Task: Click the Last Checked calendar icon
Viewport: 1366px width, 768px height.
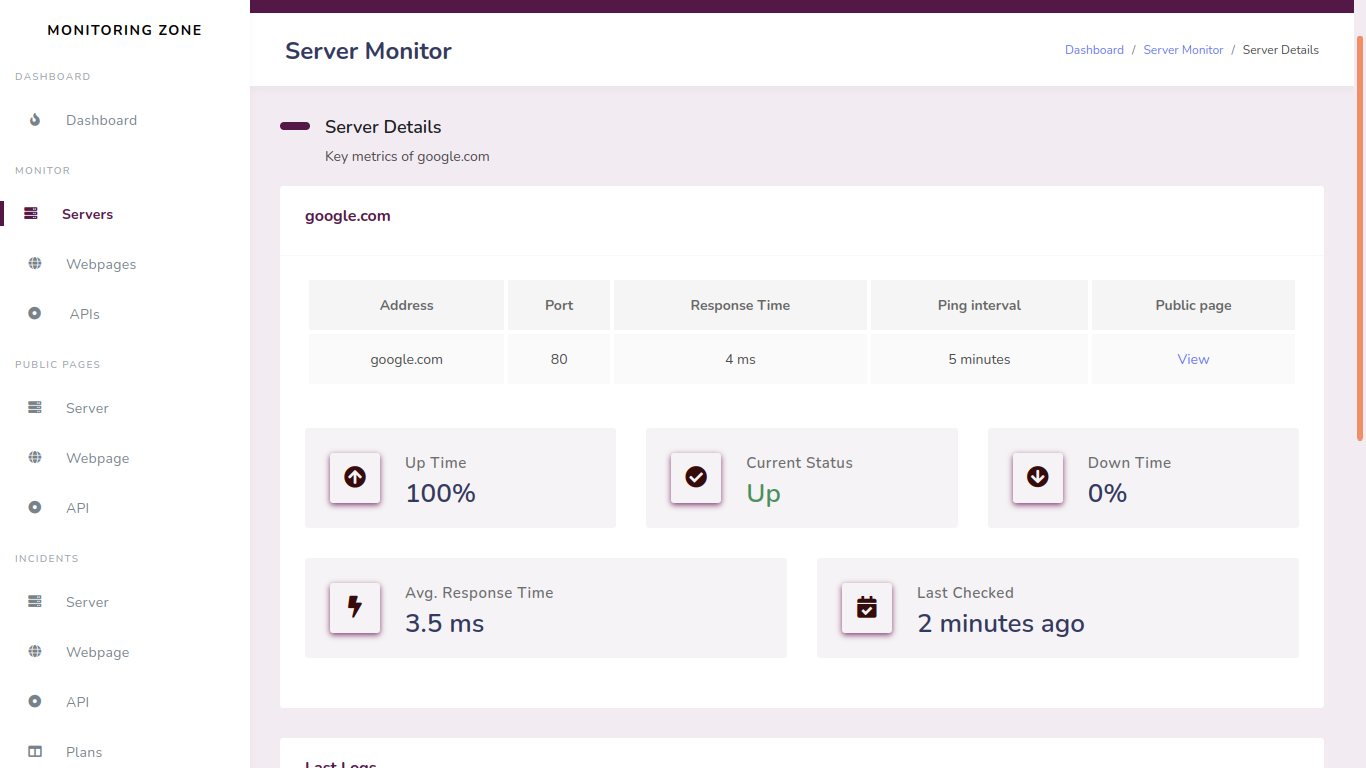Action: tap(867, 608)
